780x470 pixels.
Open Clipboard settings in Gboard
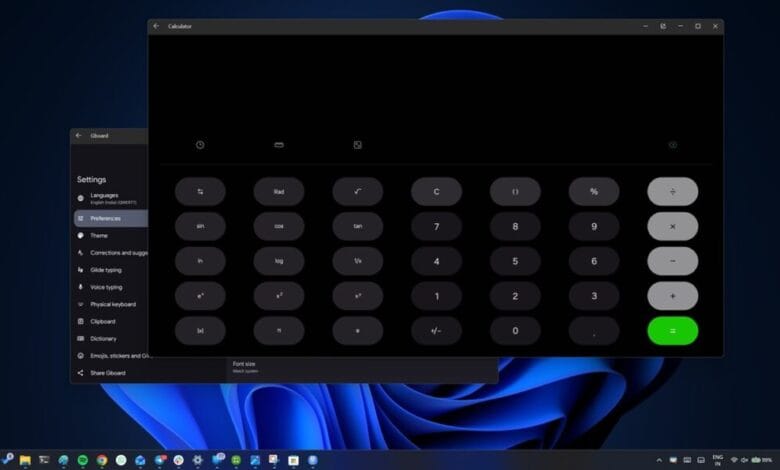point(102,321)
